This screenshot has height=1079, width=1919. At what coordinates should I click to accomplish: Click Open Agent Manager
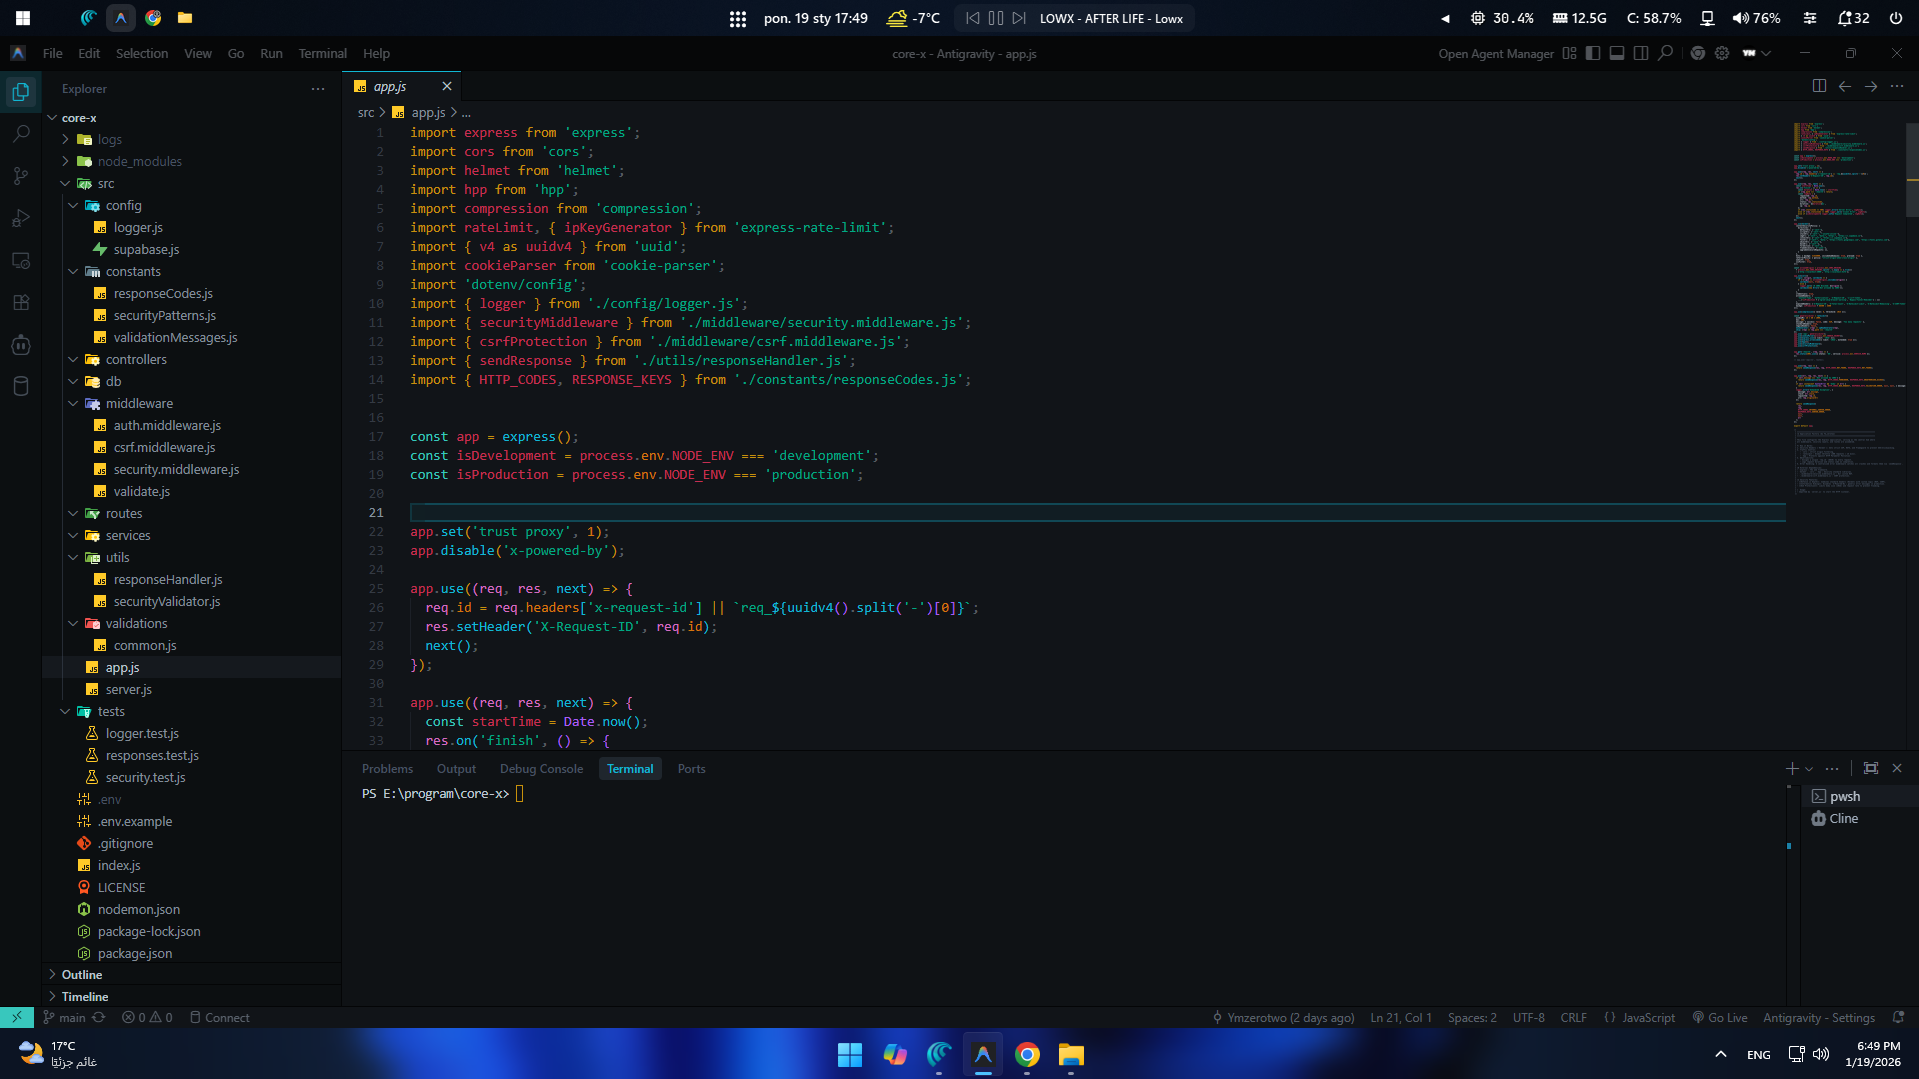tap(1495, 54)
